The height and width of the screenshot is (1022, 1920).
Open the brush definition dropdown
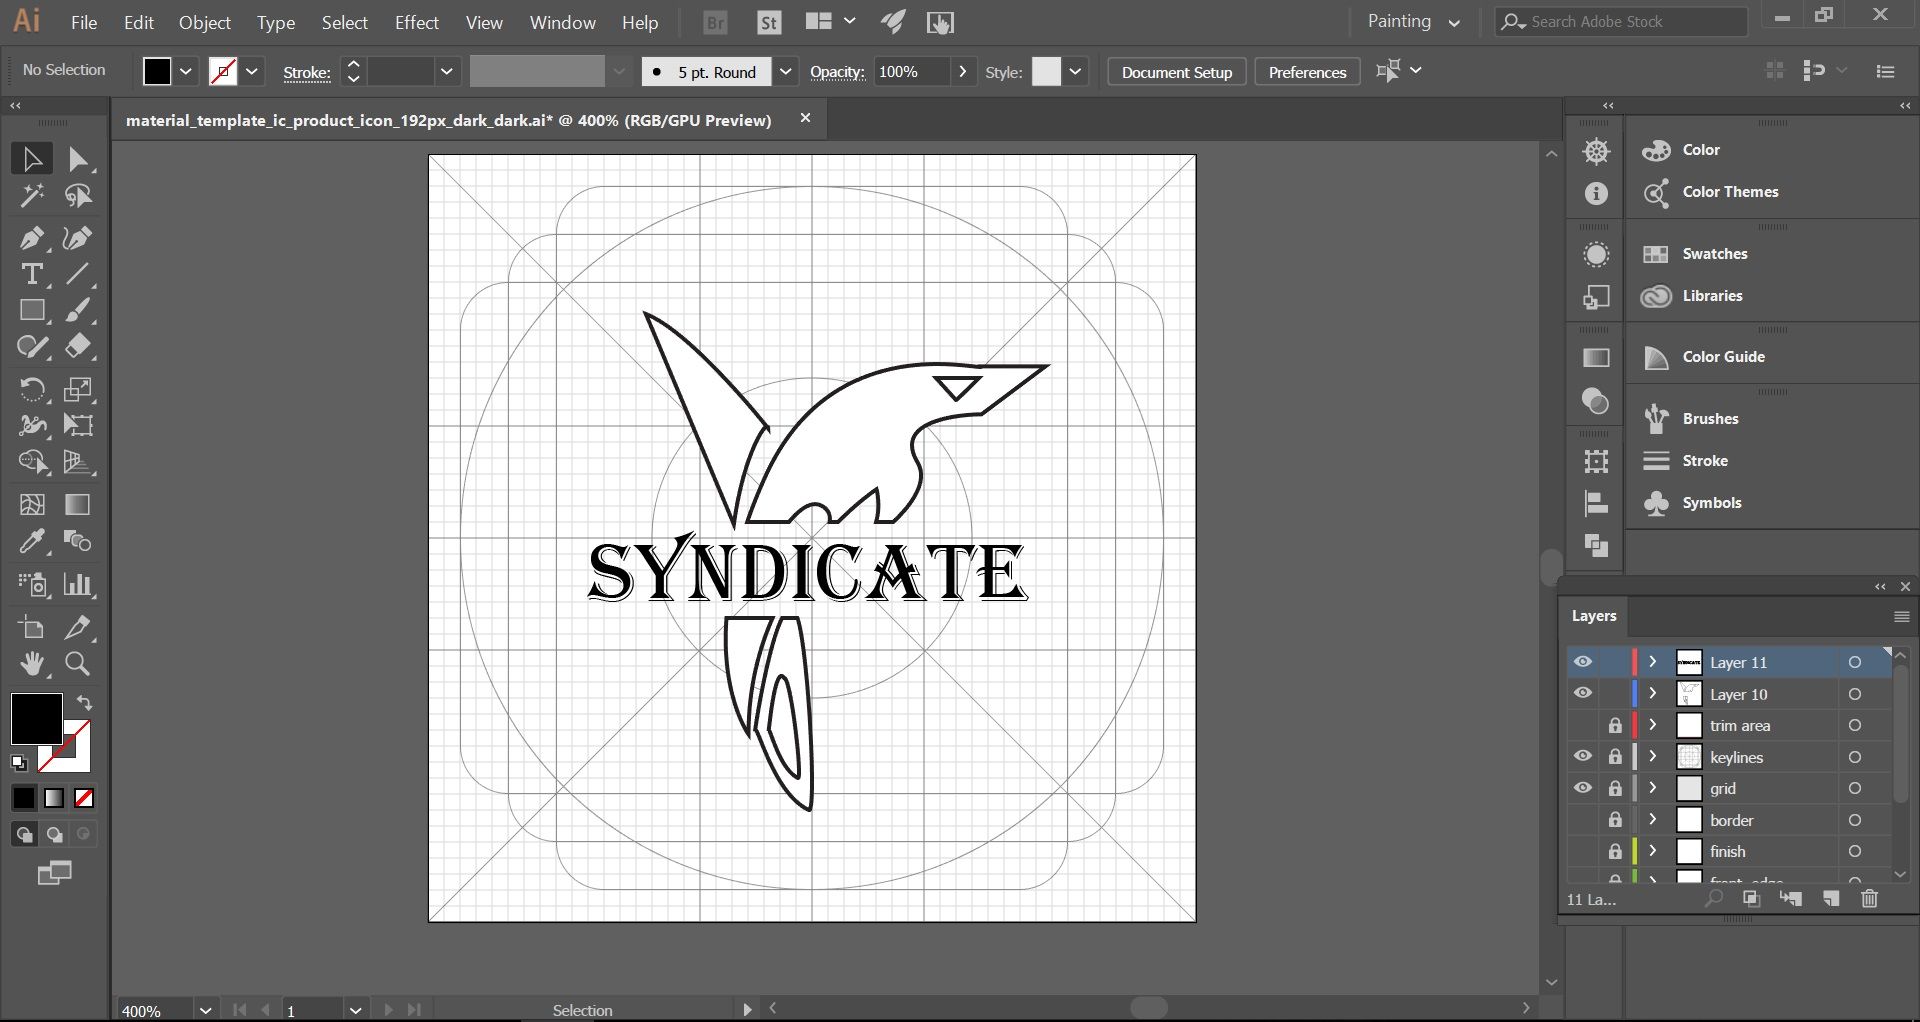[786, 71]
